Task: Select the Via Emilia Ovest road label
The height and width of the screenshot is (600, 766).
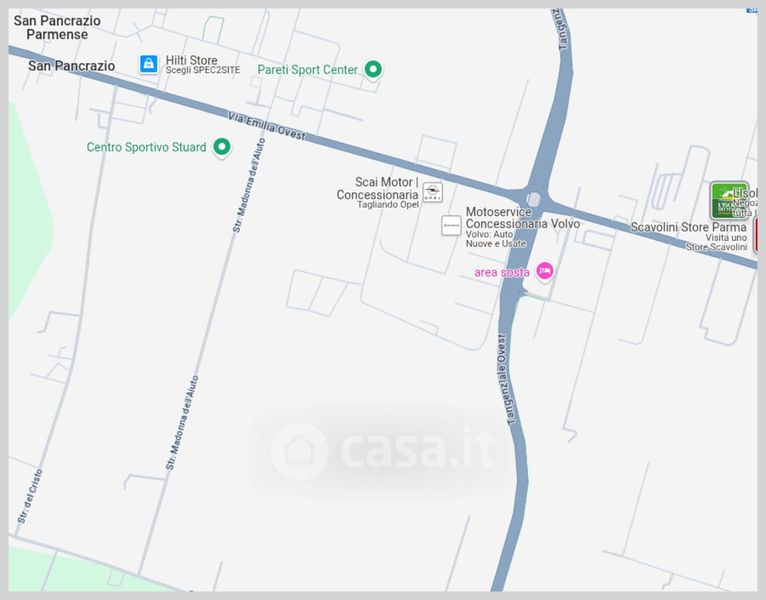Action: pos(267,126)
